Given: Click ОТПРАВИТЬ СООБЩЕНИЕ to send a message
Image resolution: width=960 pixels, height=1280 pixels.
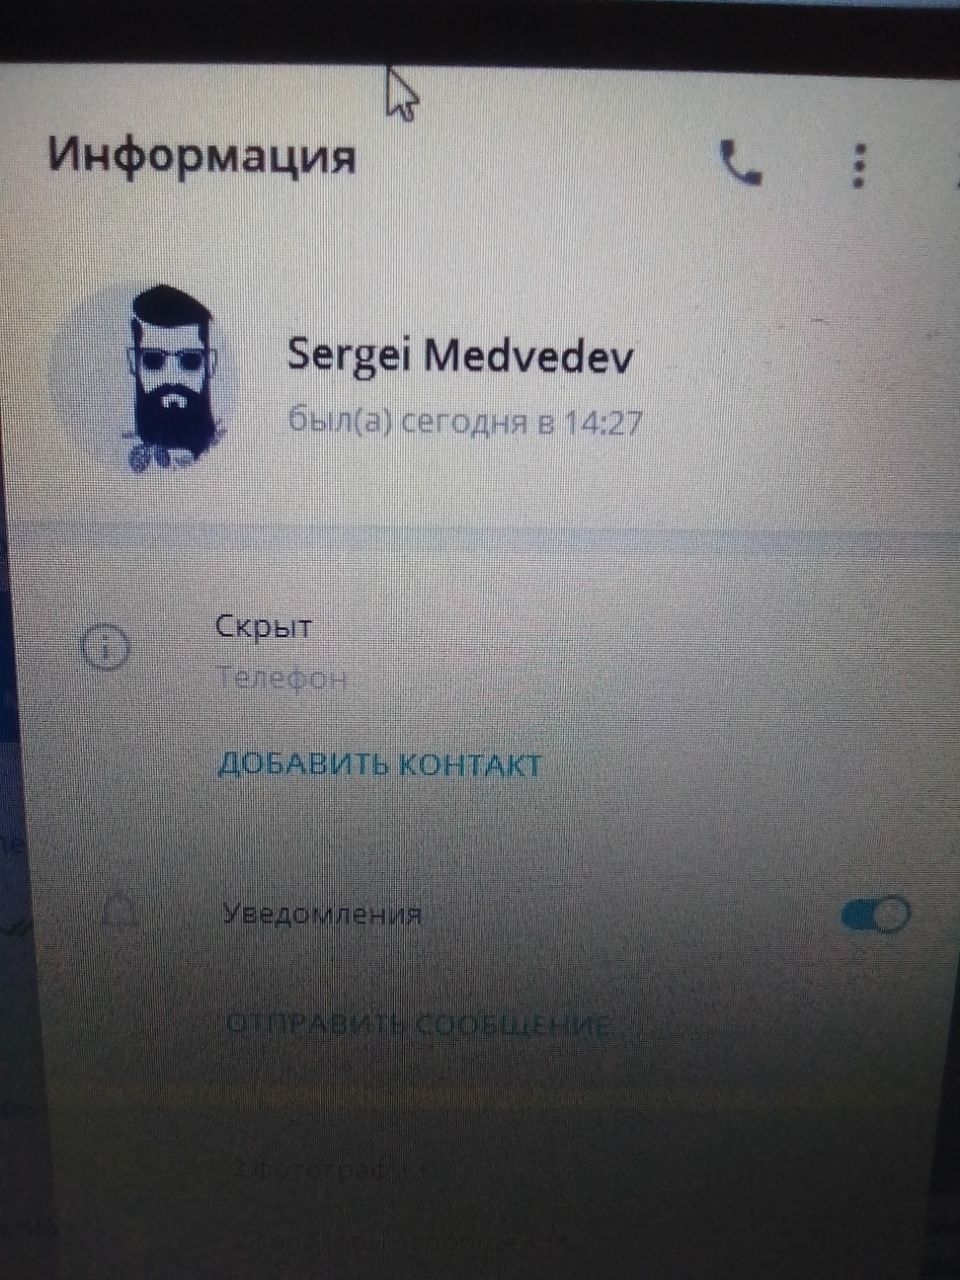Looking at the screenshot, I should (418, 1025).
